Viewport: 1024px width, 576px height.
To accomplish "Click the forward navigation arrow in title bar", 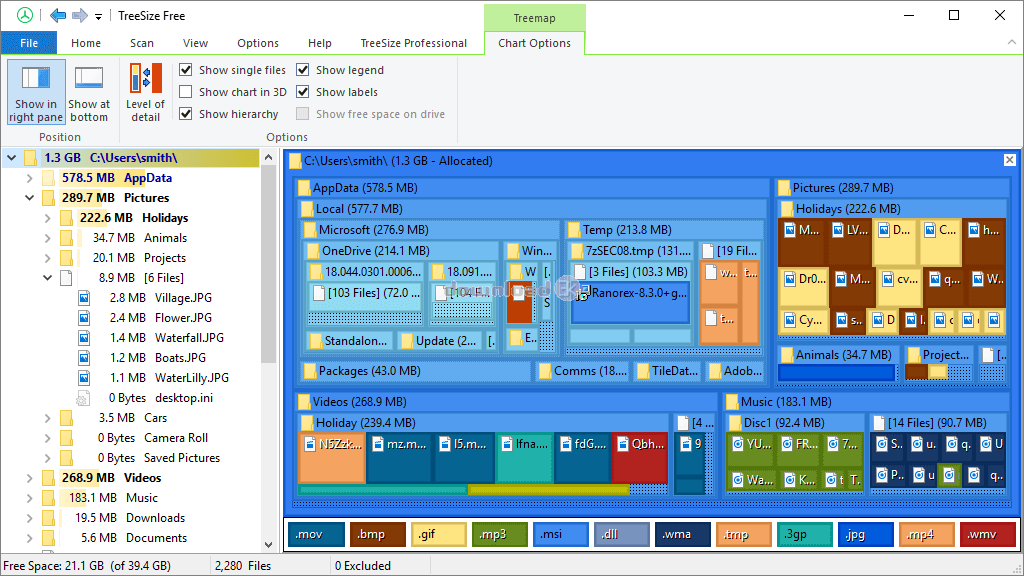I will pos(79,15).
